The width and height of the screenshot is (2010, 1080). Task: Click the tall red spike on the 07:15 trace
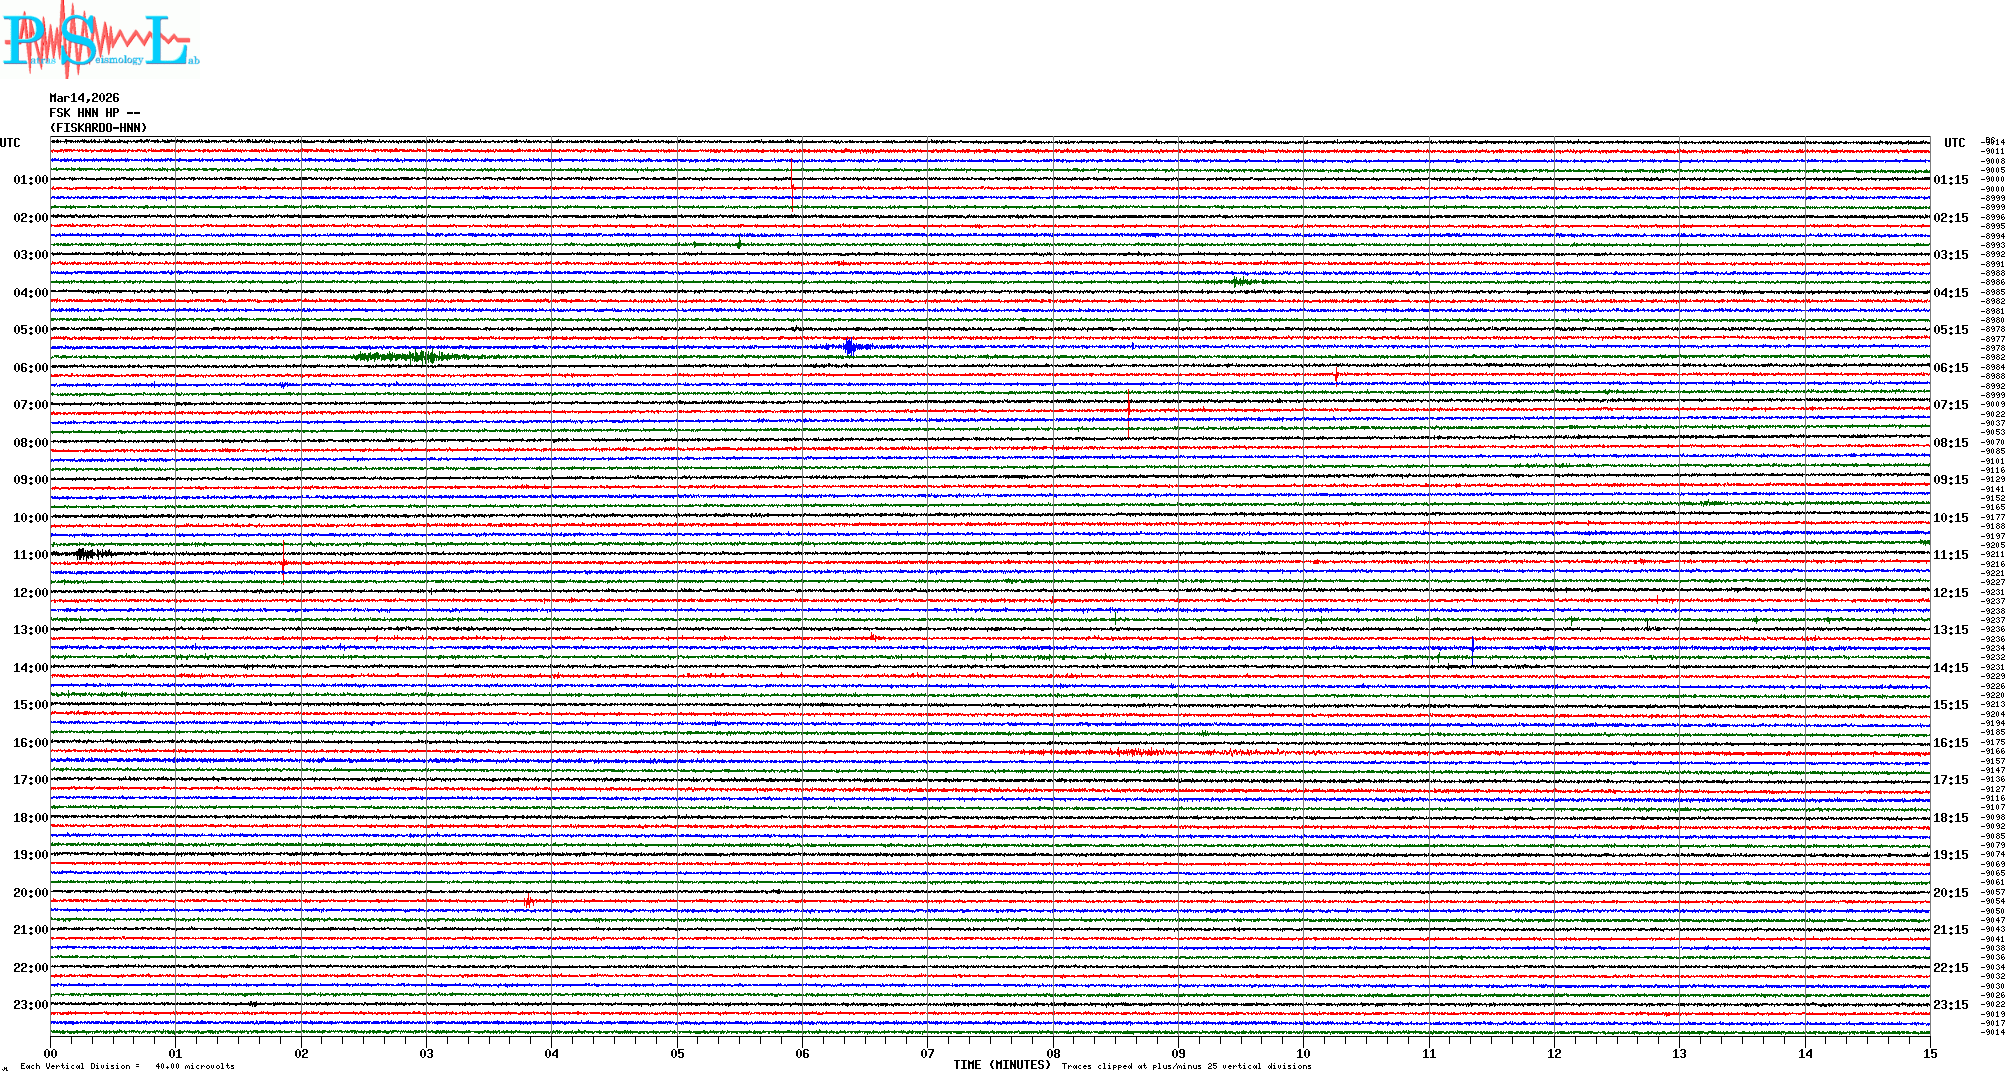tap(1129, 412)
